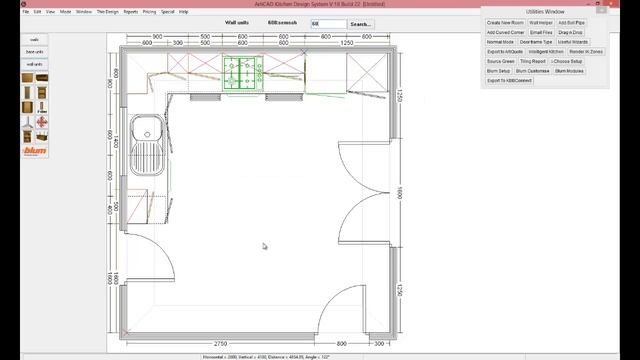Click Email Files button
Image resolution: width=640 pixels, height=360 pixels.
pyautogui.click(x=541, y=32)
